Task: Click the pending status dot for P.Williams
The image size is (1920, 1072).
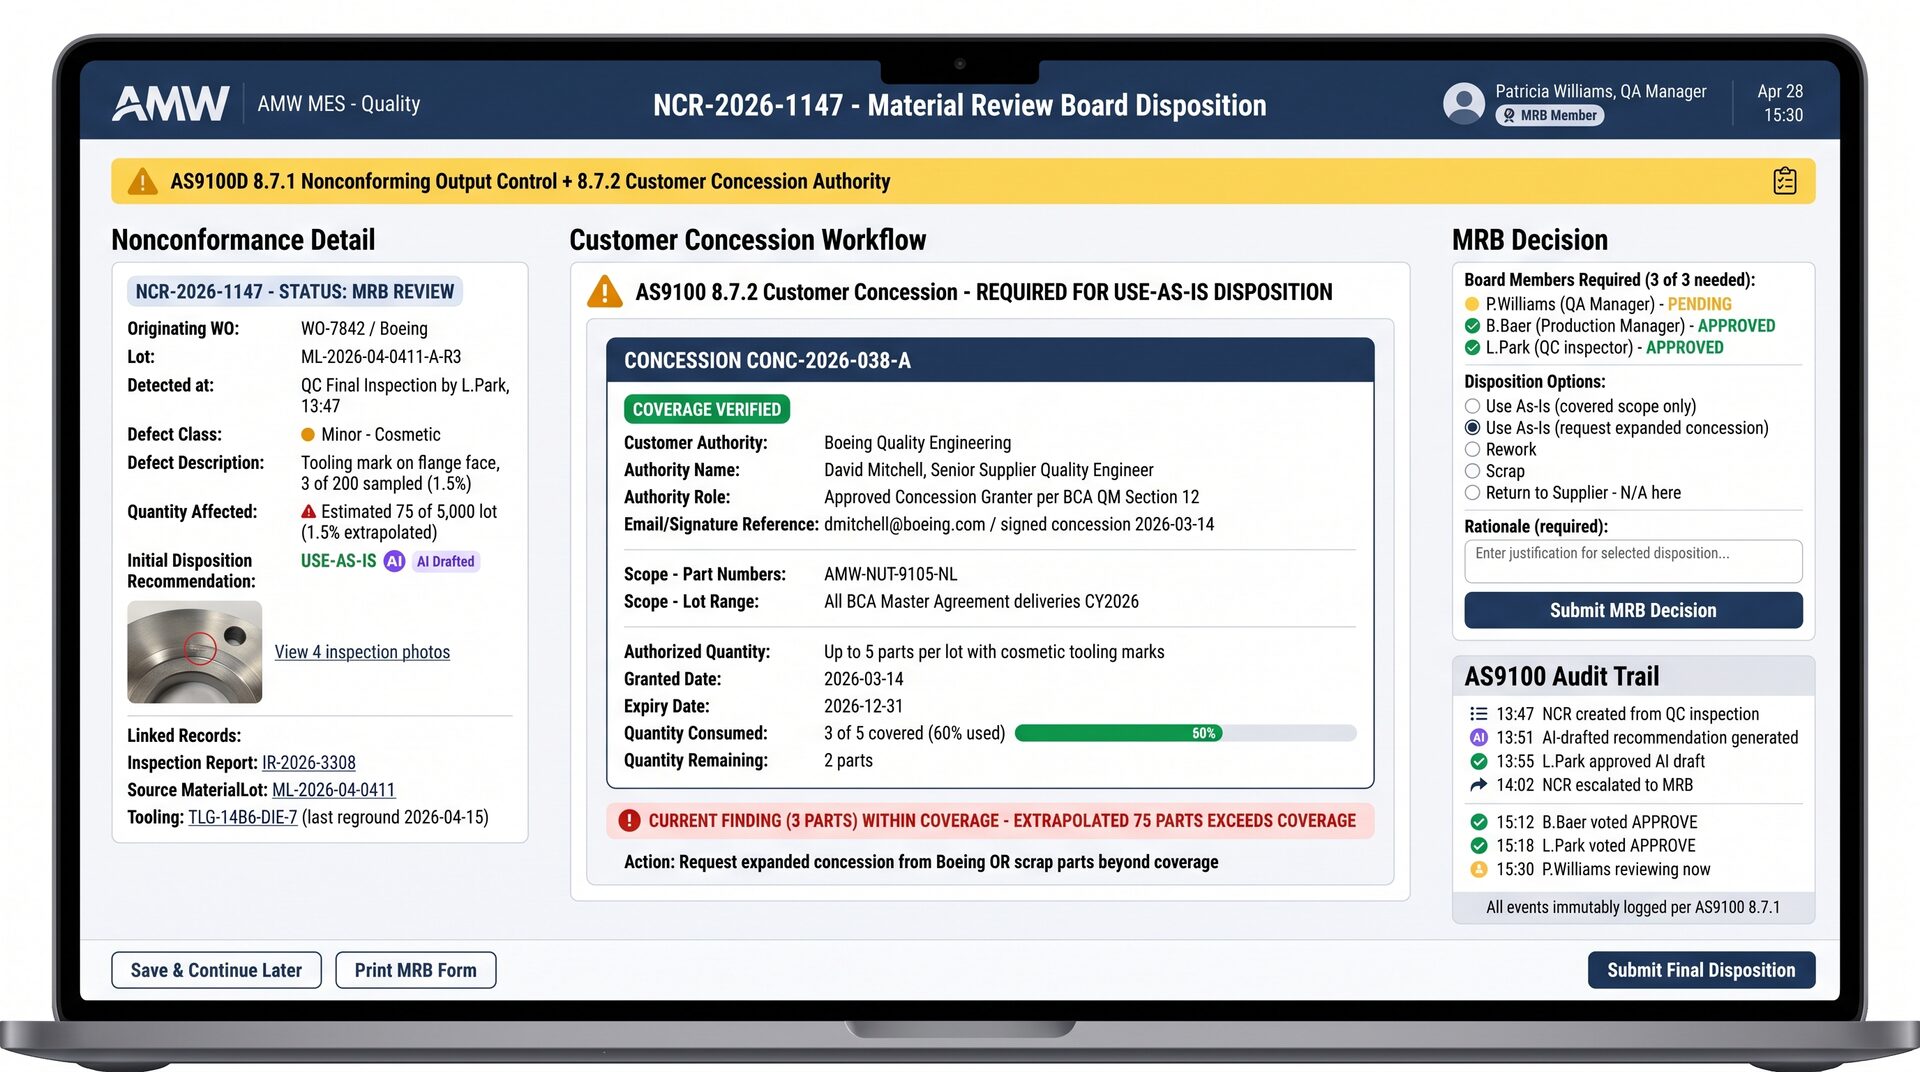Action: click(1472, 304)
